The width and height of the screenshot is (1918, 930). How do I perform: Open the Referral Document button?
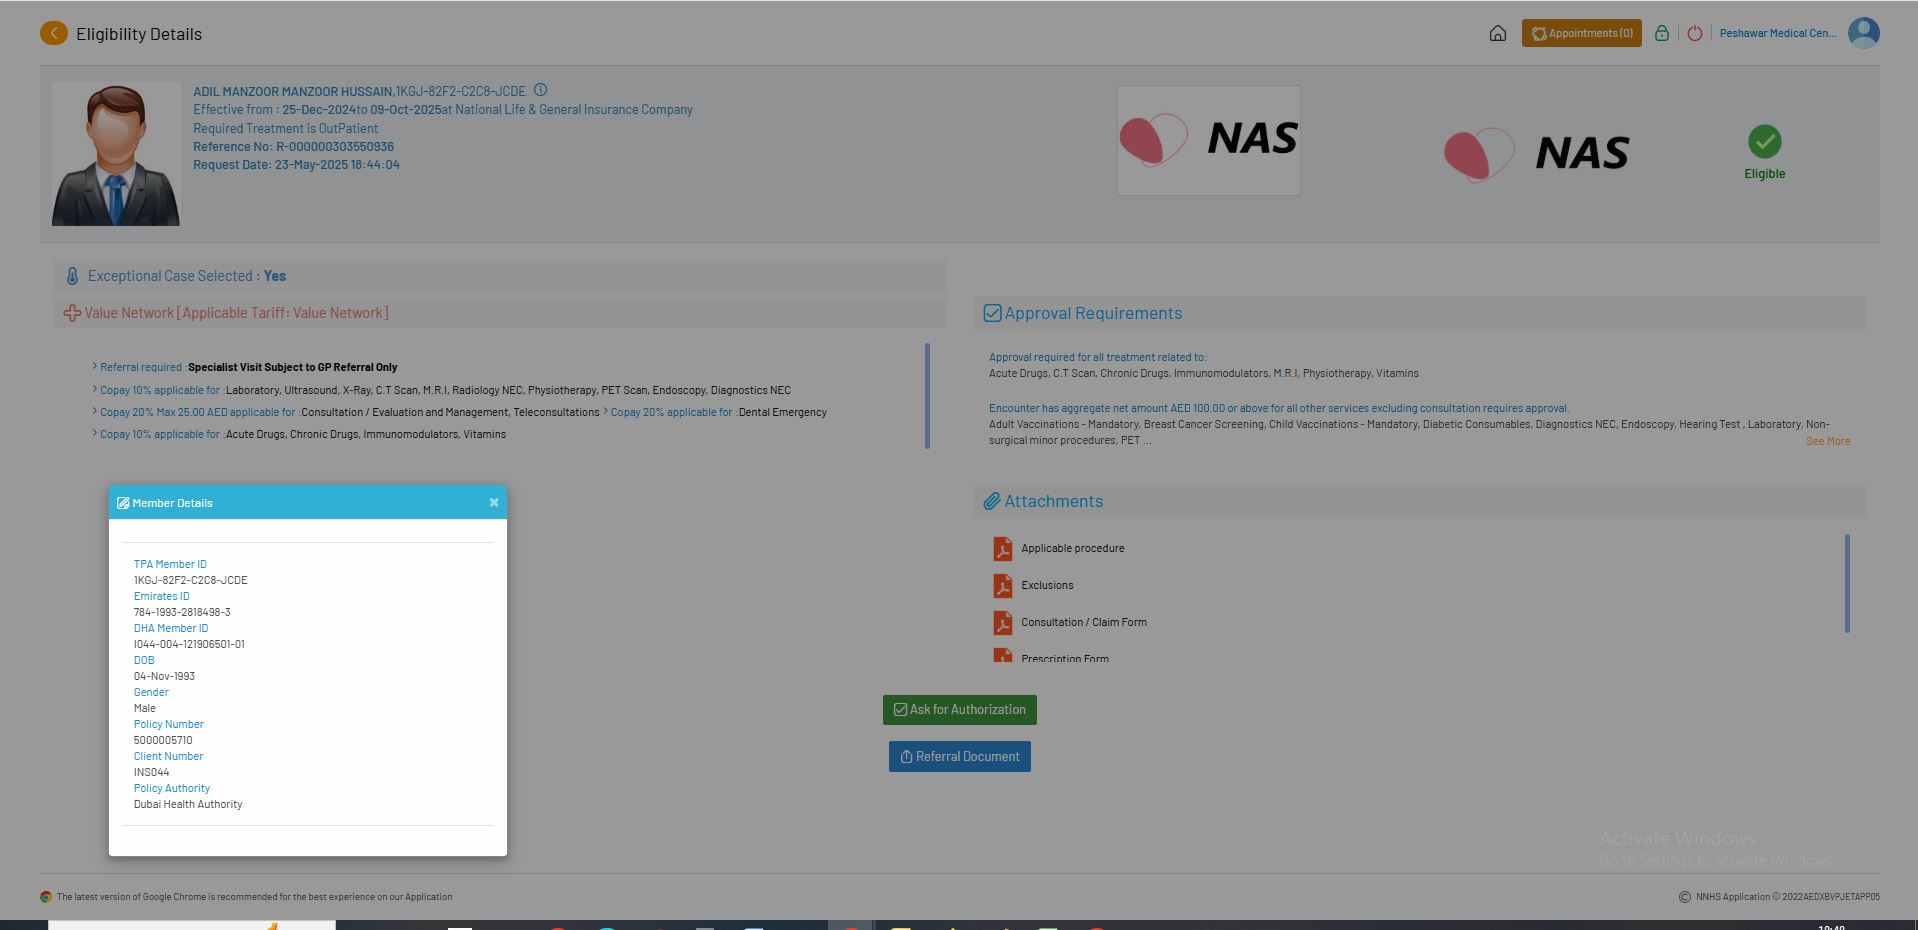click(959, 757)
